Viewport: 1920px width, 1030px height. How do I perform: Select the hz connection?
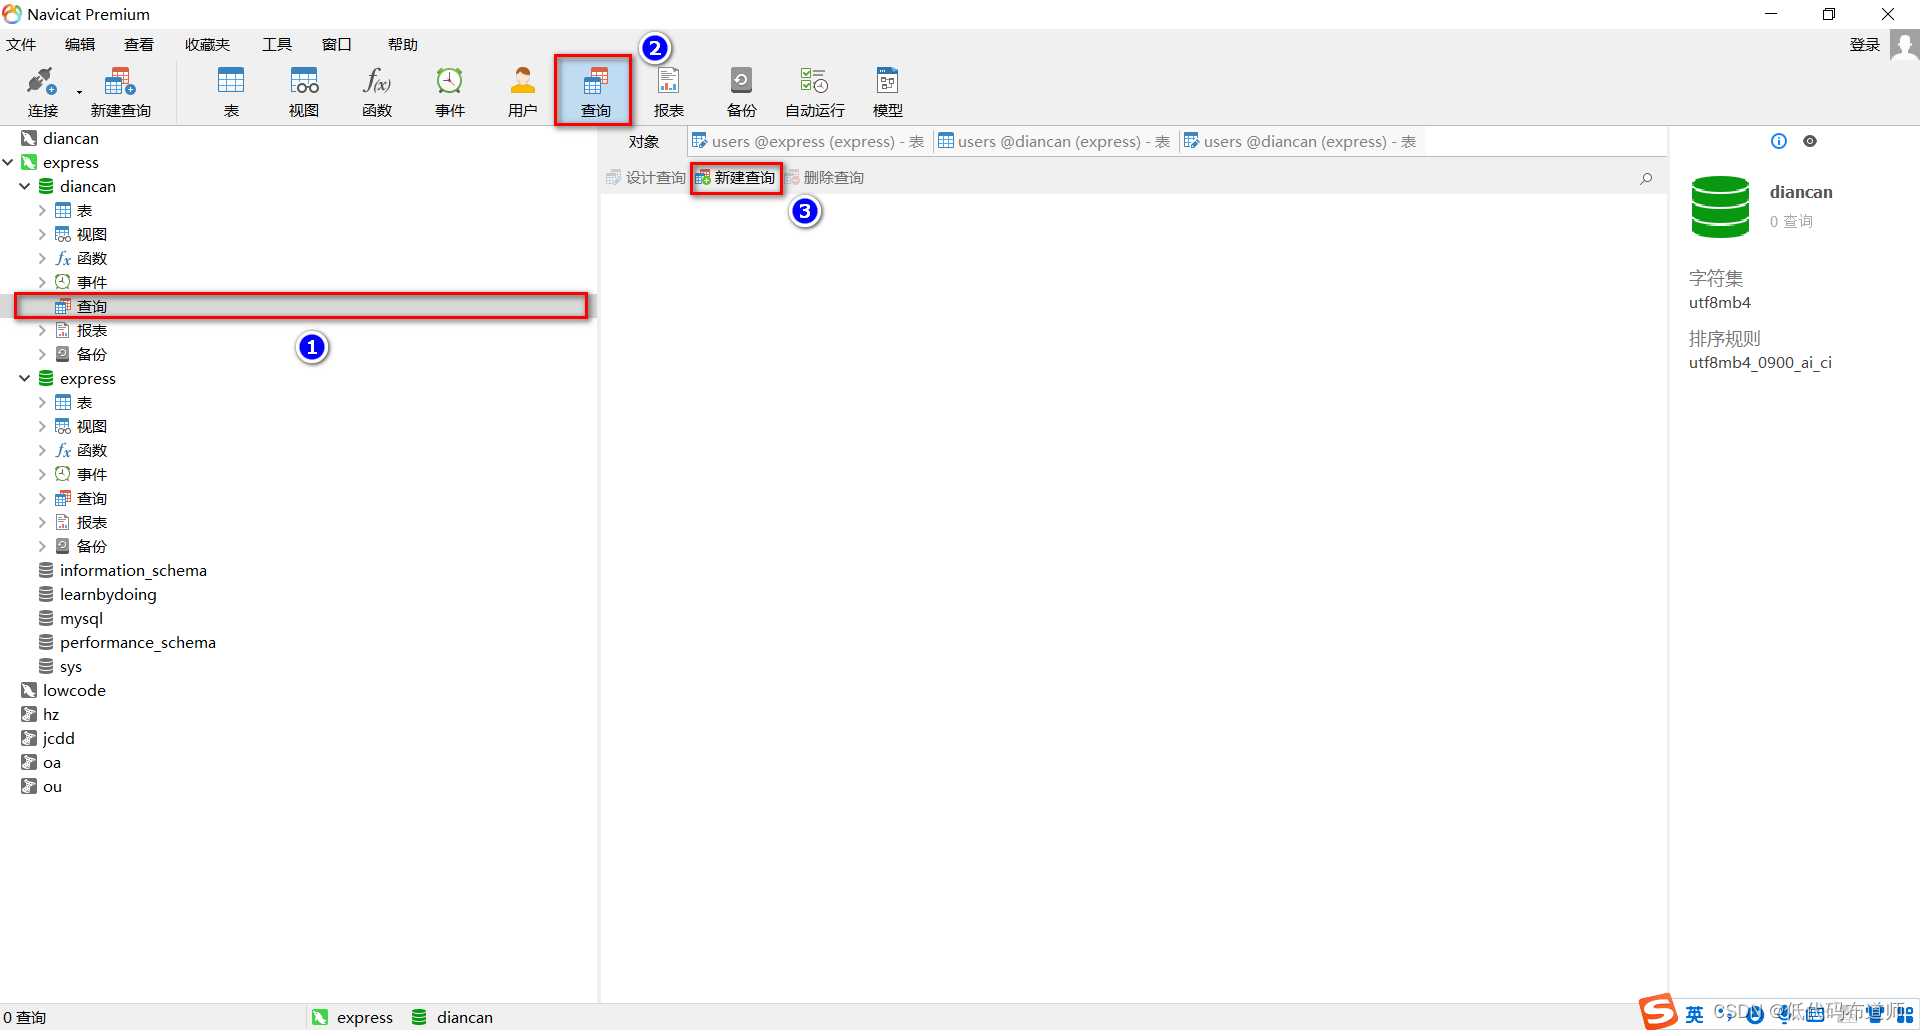pyautogui.click(x=51, y=714)
